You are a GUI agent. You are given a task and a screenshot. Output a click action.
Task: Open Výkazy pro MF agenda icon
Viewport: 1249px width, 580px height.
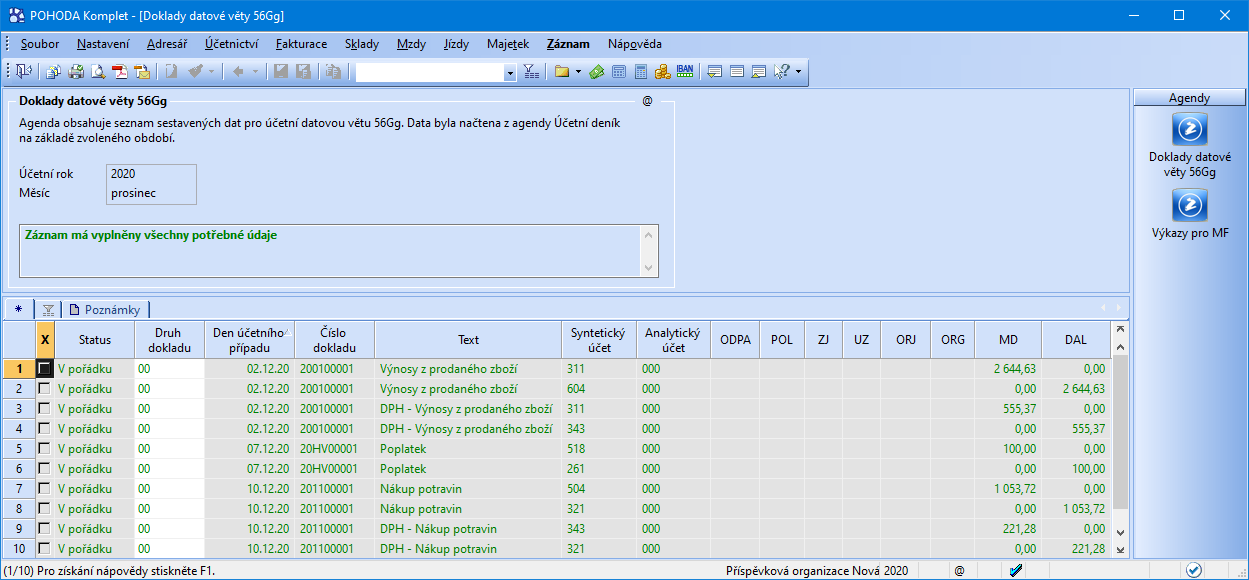1190,205
